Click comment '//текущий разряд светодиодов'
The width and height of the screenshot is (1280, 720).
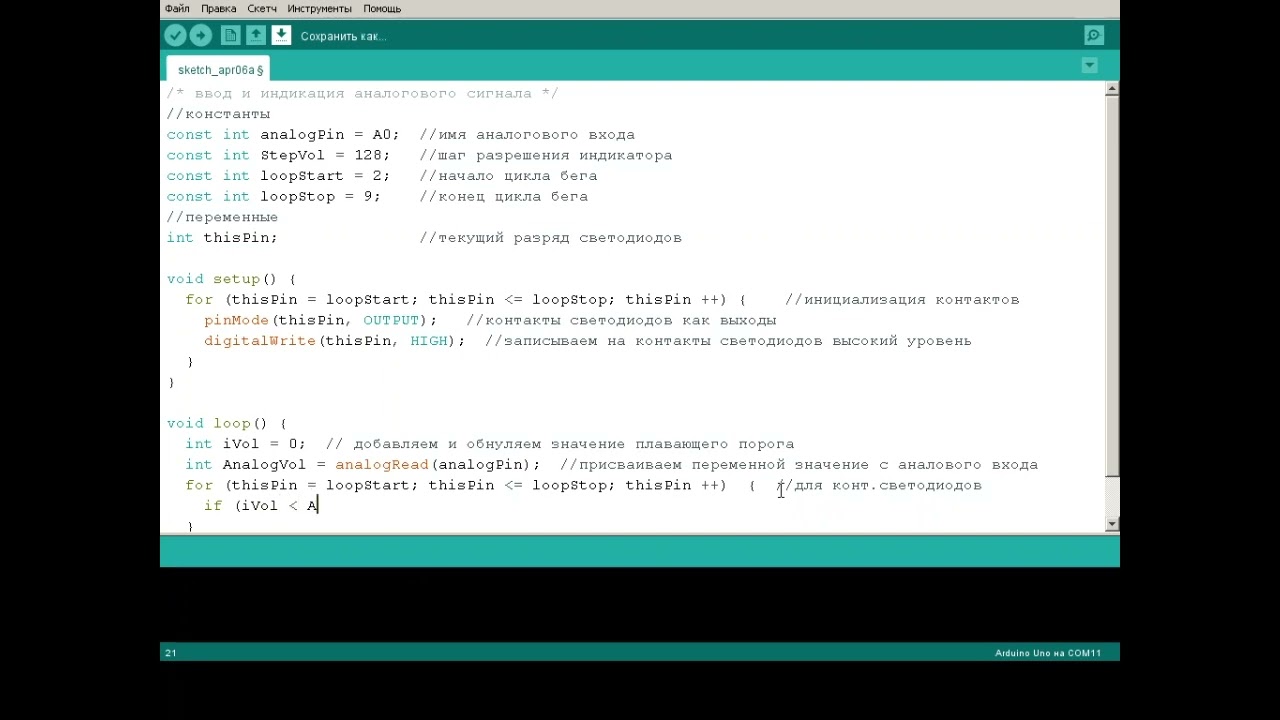[x=551, y=238]
